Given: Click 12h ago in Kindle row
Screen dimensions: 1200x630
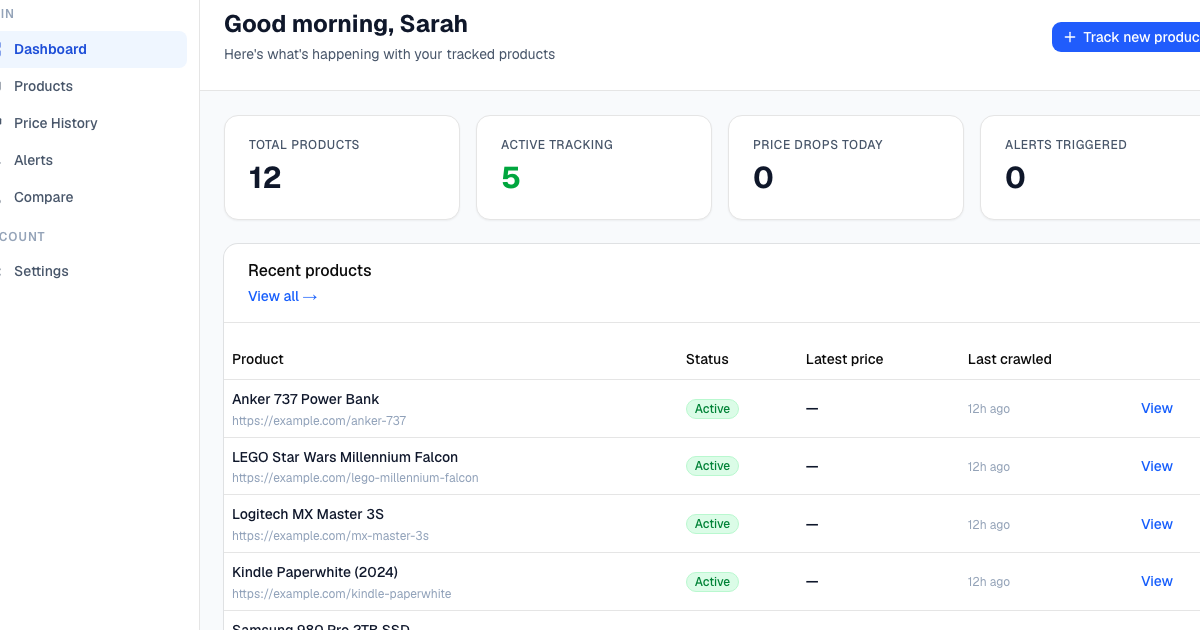Looking at the screenshot, I should pos(988,582).
